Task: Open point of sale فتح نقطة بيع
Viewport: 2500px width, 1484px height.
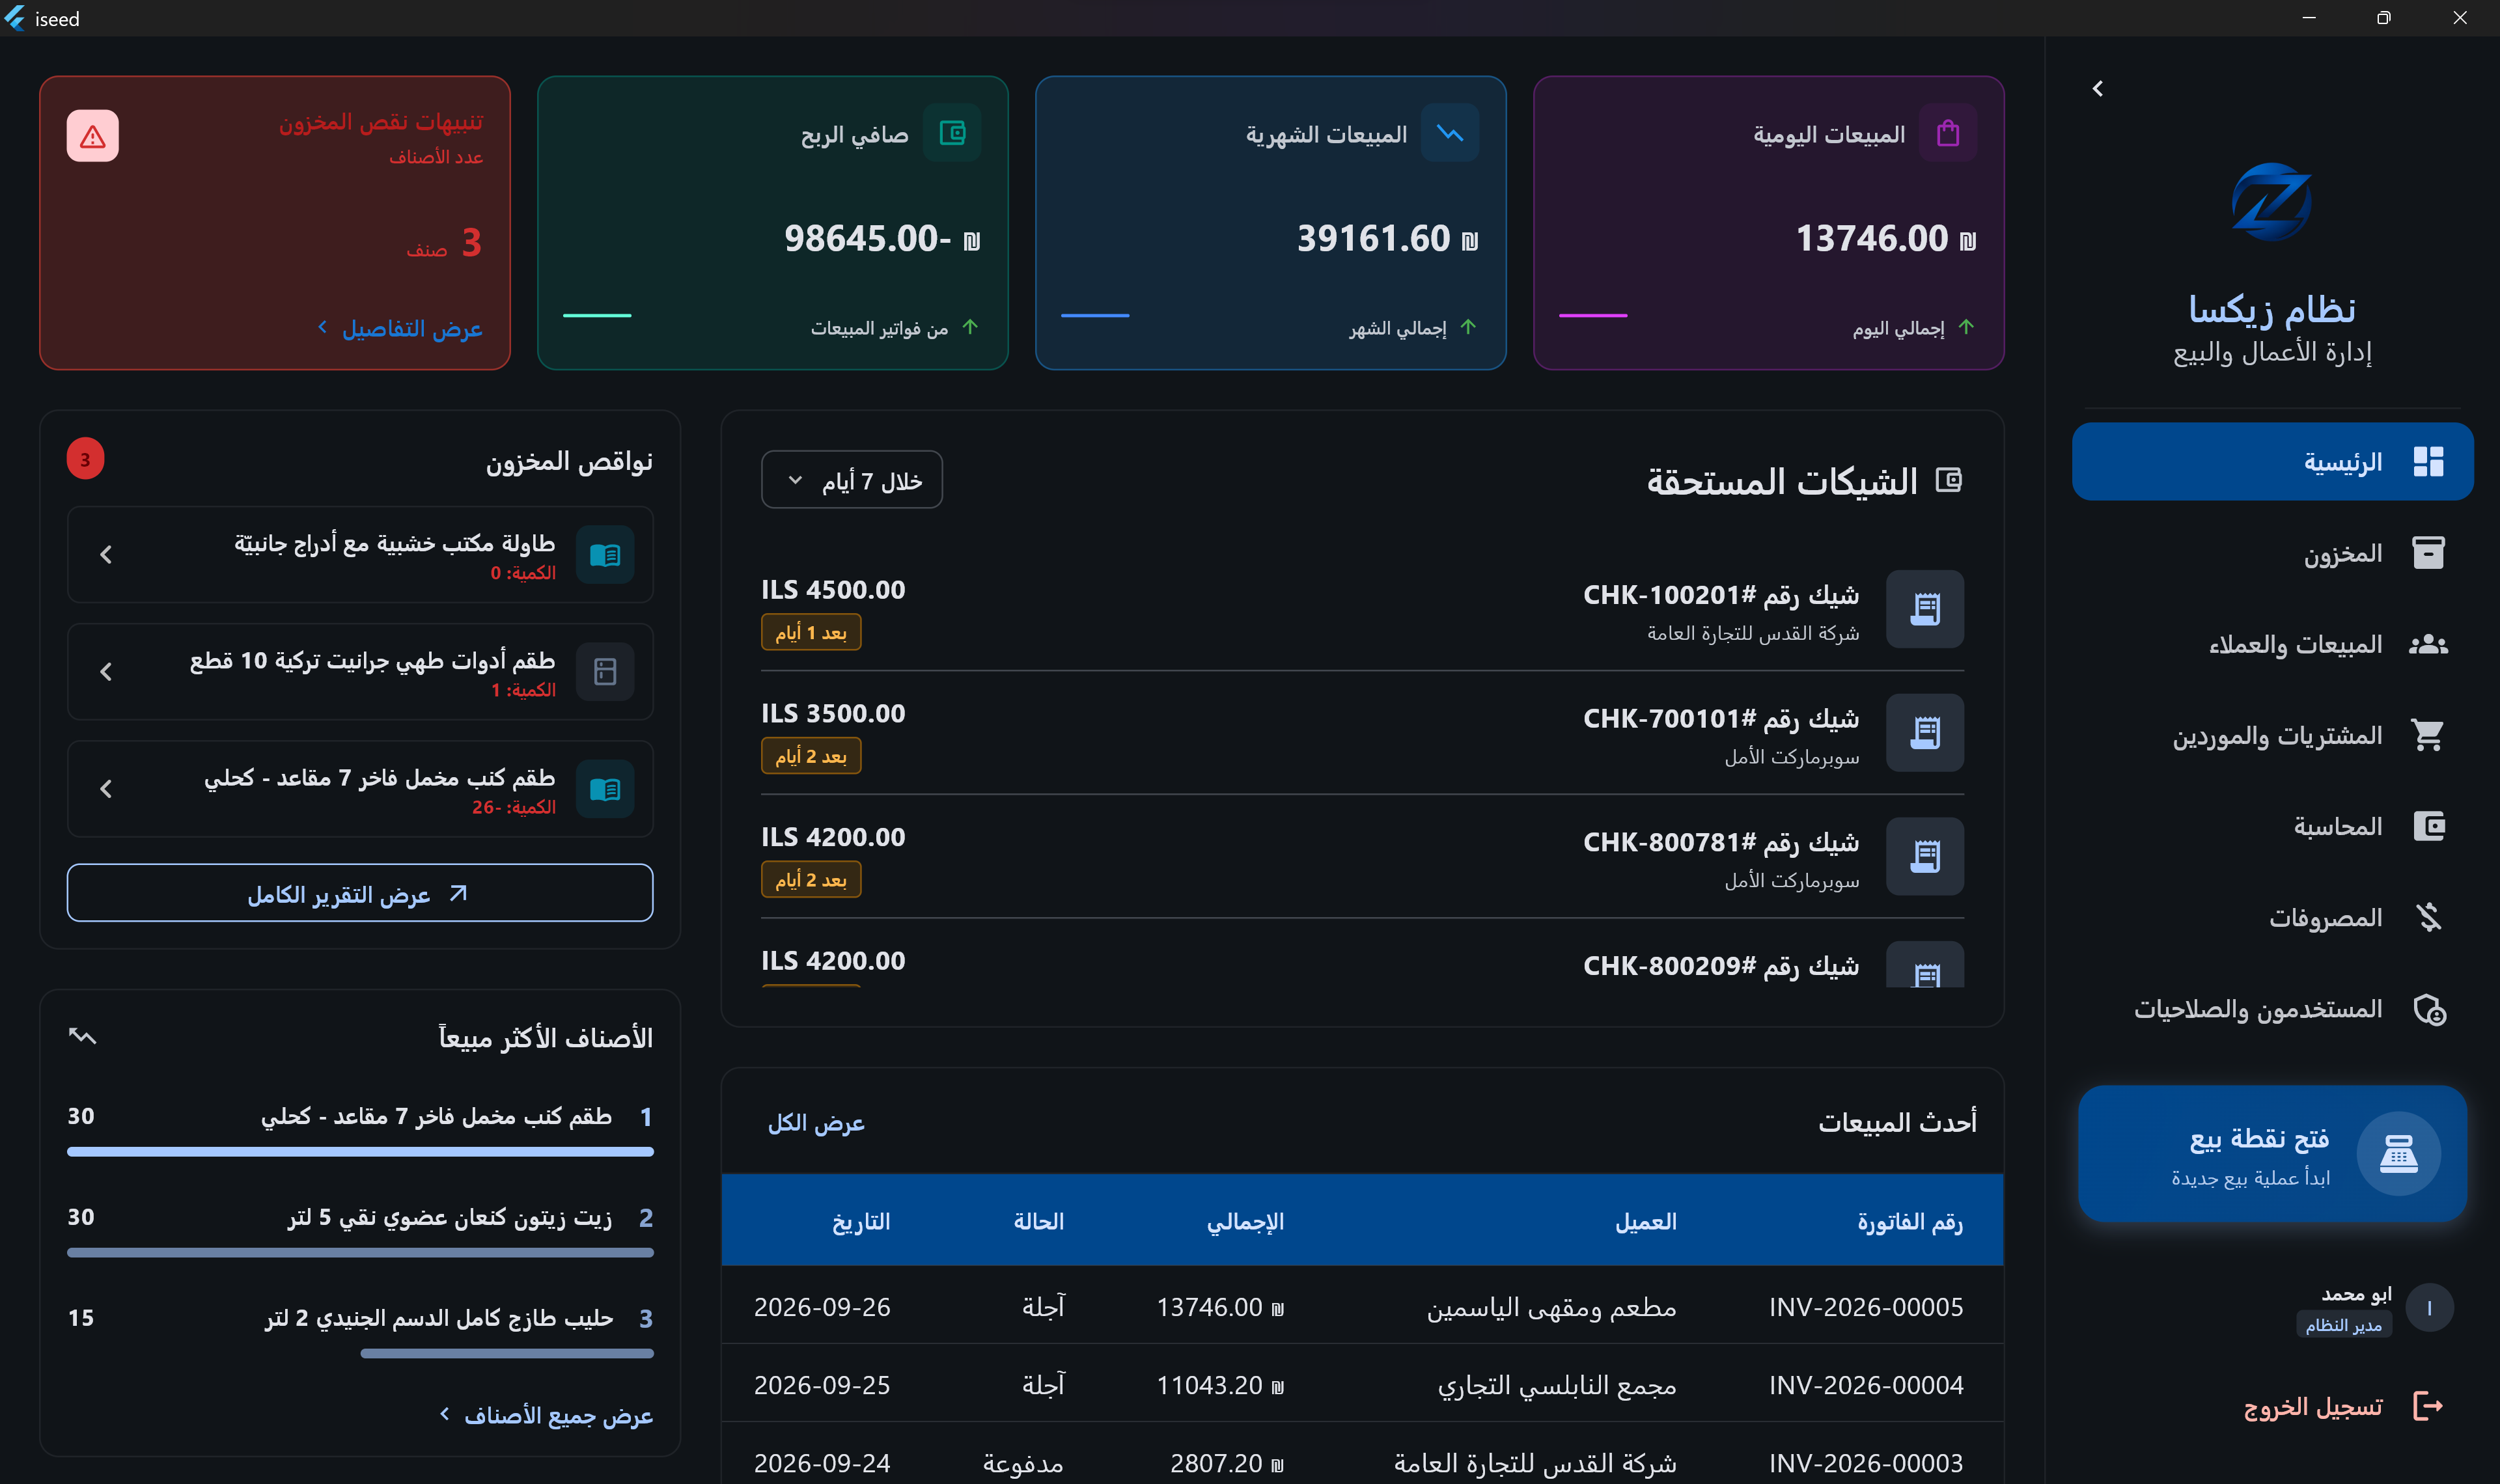Action: click(2272, 1153)
